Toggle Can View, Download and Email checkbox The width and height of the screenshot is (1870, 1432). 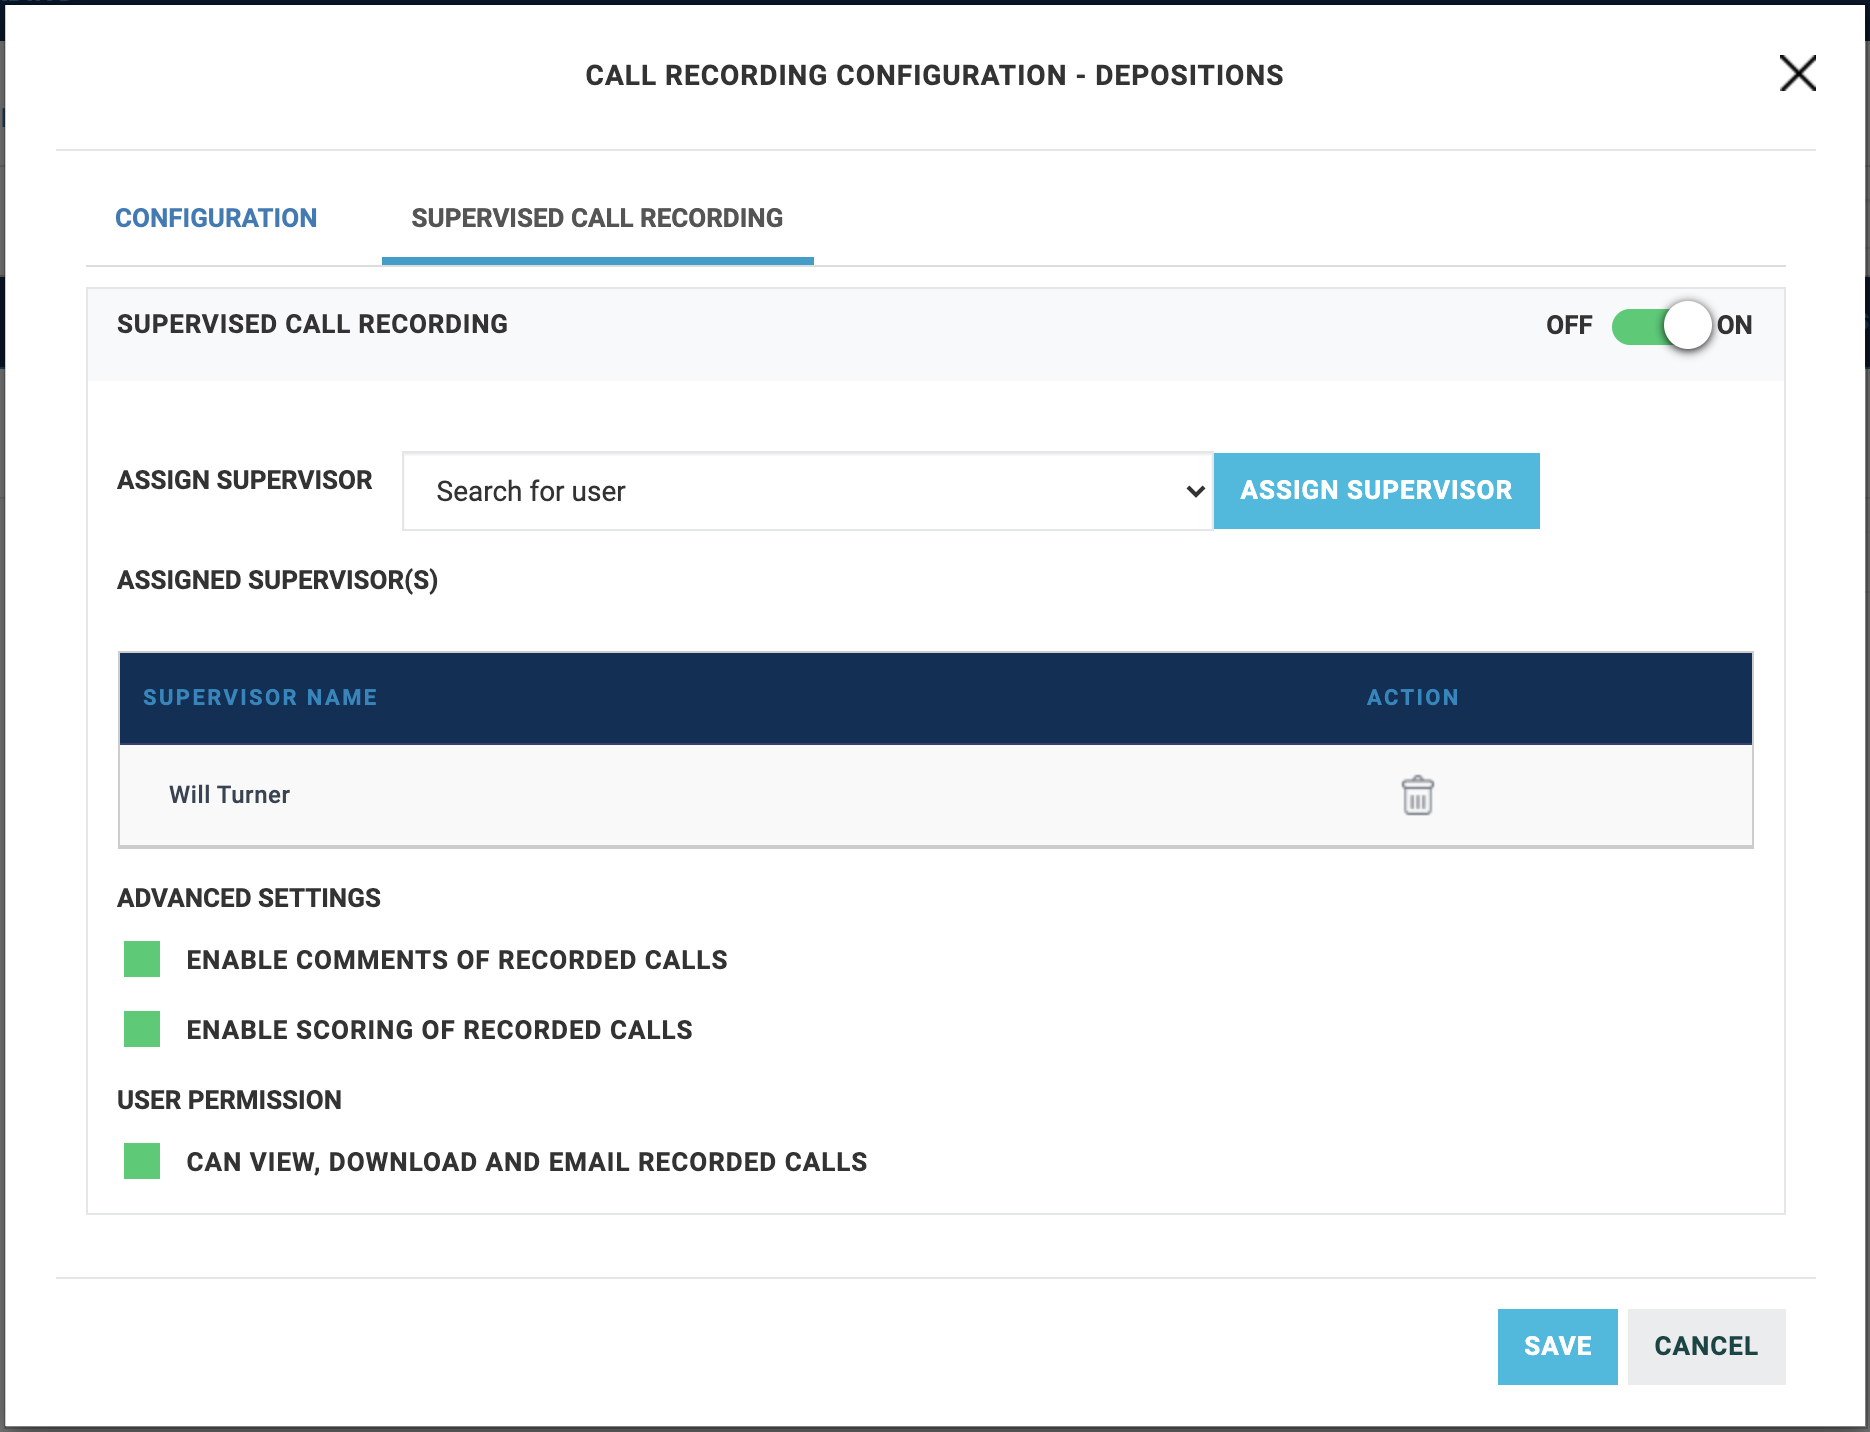click(142, 1161)
